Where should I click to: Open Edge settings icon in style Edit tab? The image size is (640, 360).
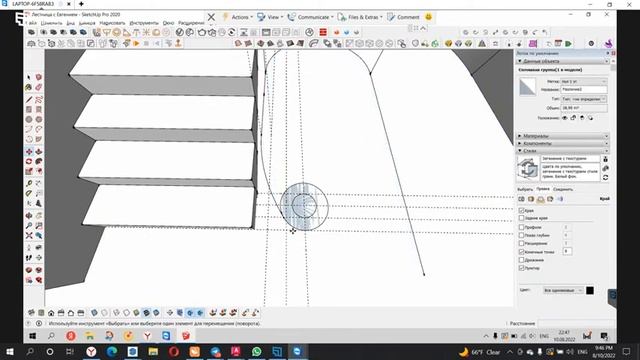click(x=521, y=199)
